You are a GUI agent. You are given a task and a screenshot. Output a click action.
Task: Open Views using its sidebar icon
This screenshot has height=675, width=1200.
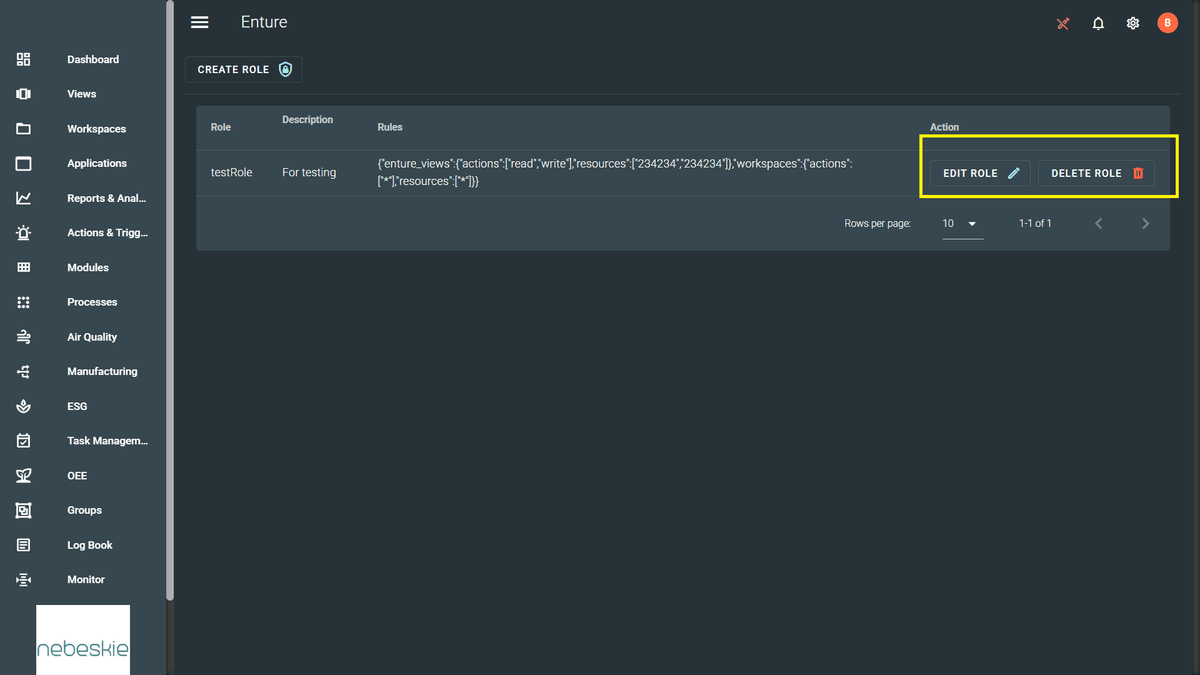tap(23, 93)
